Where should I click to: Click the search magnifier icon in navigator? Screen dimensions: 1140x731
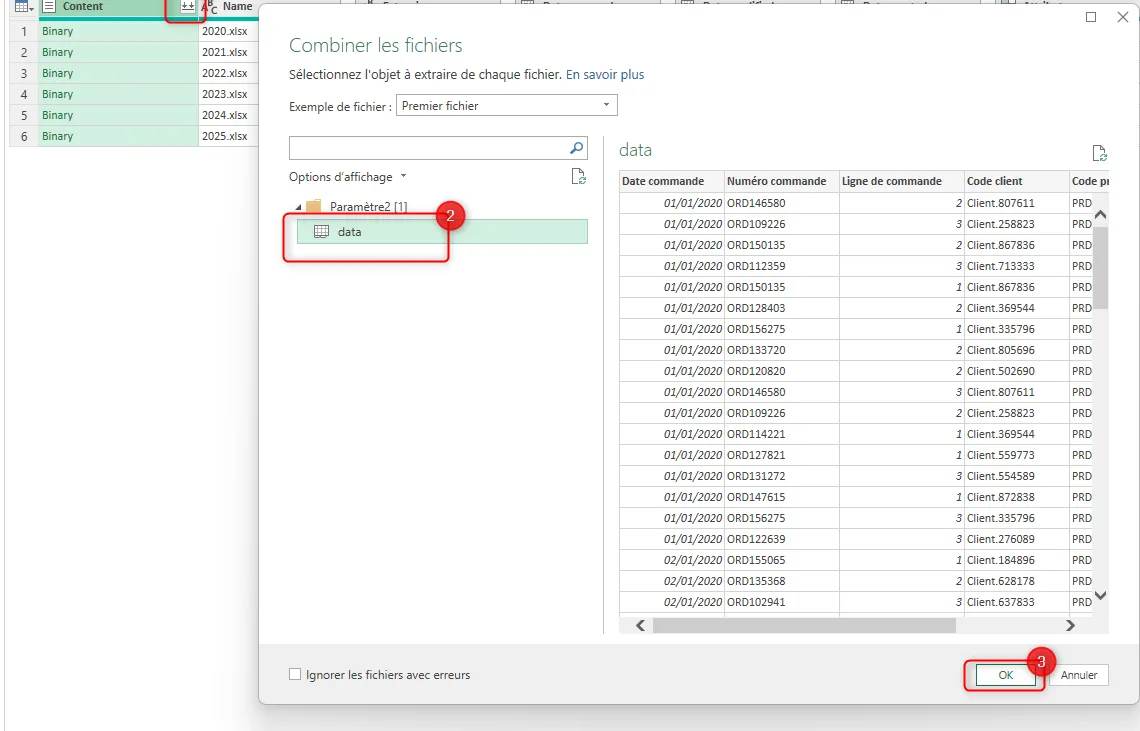tap(577, 148)
